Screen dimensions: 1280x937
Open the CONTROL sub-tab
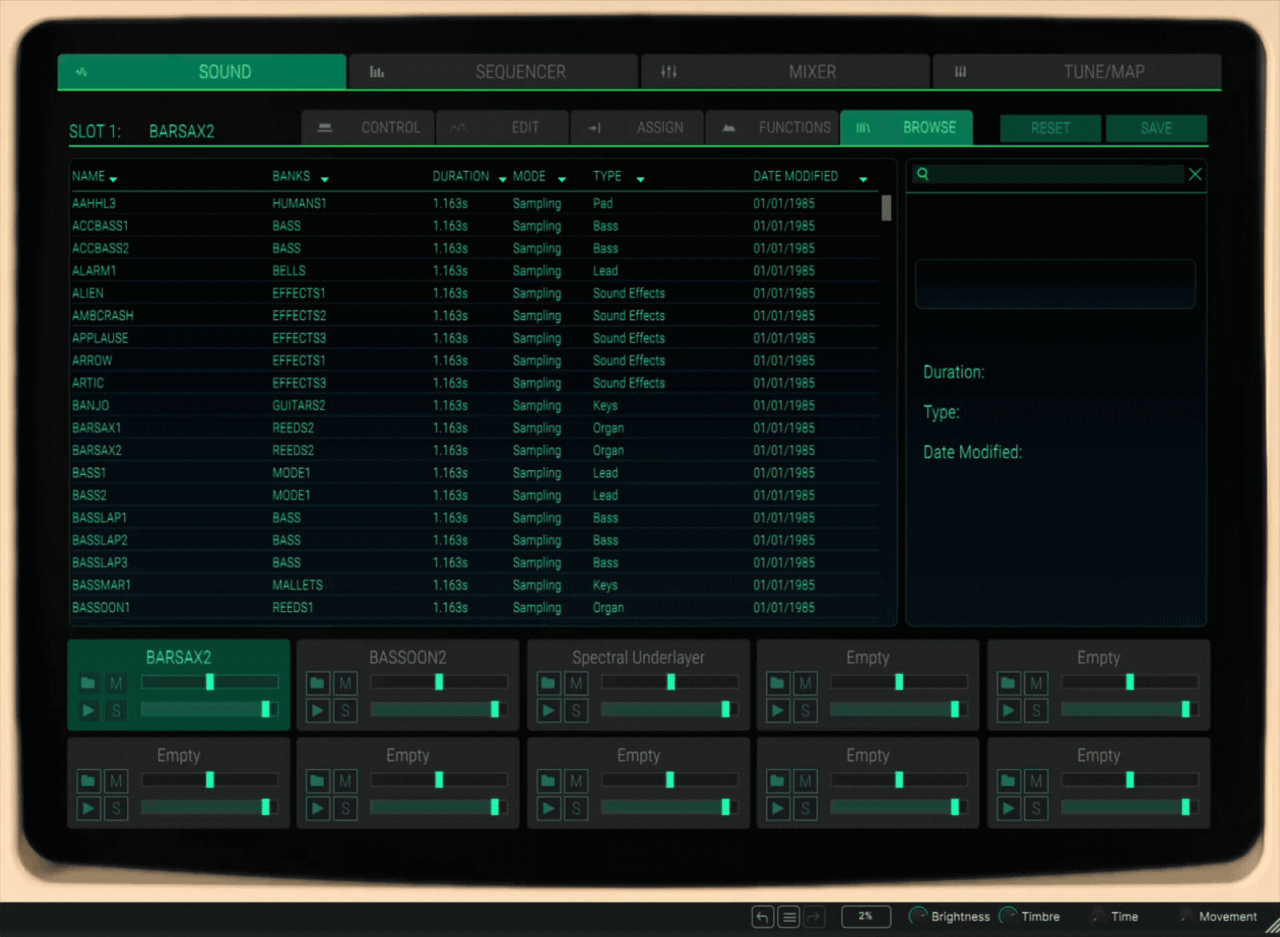point(368,127)
